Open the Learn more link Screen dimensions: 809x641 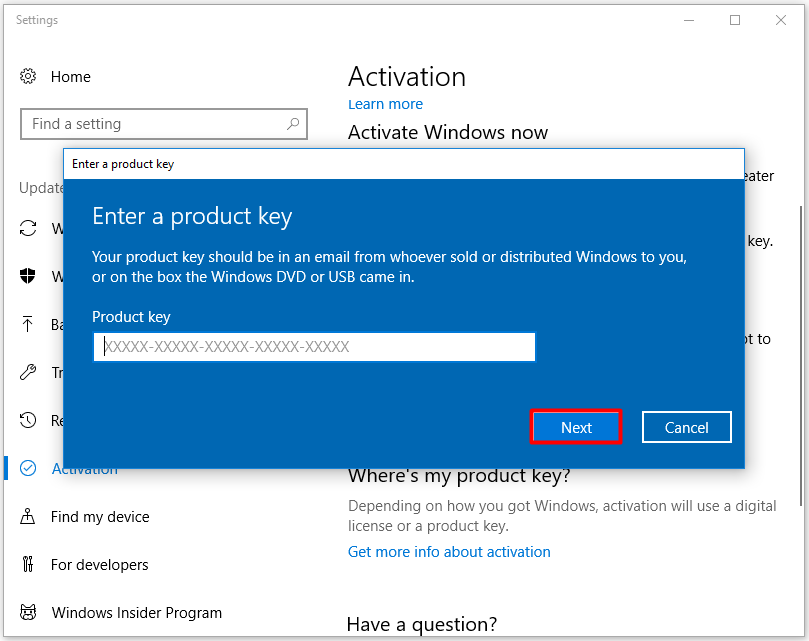[x=385, y=104]
